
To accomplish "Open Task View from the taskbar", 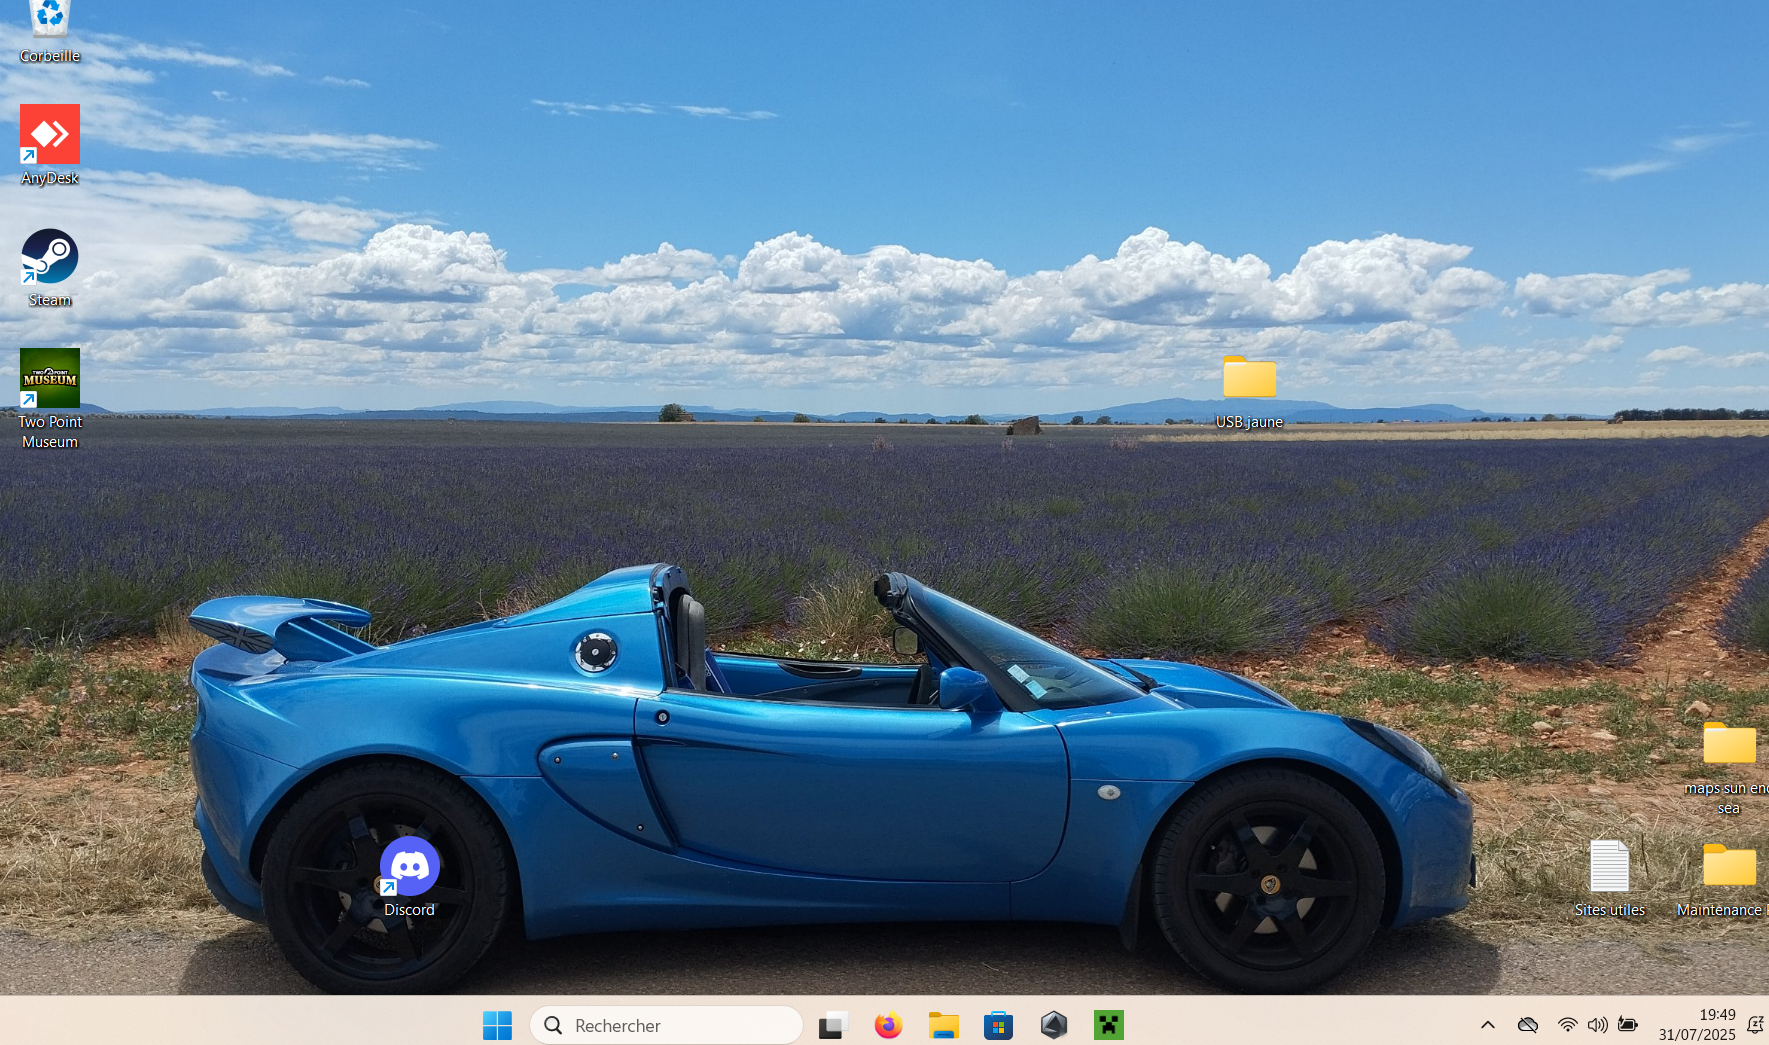I will pyautogui.click(x=833, y=1025).
